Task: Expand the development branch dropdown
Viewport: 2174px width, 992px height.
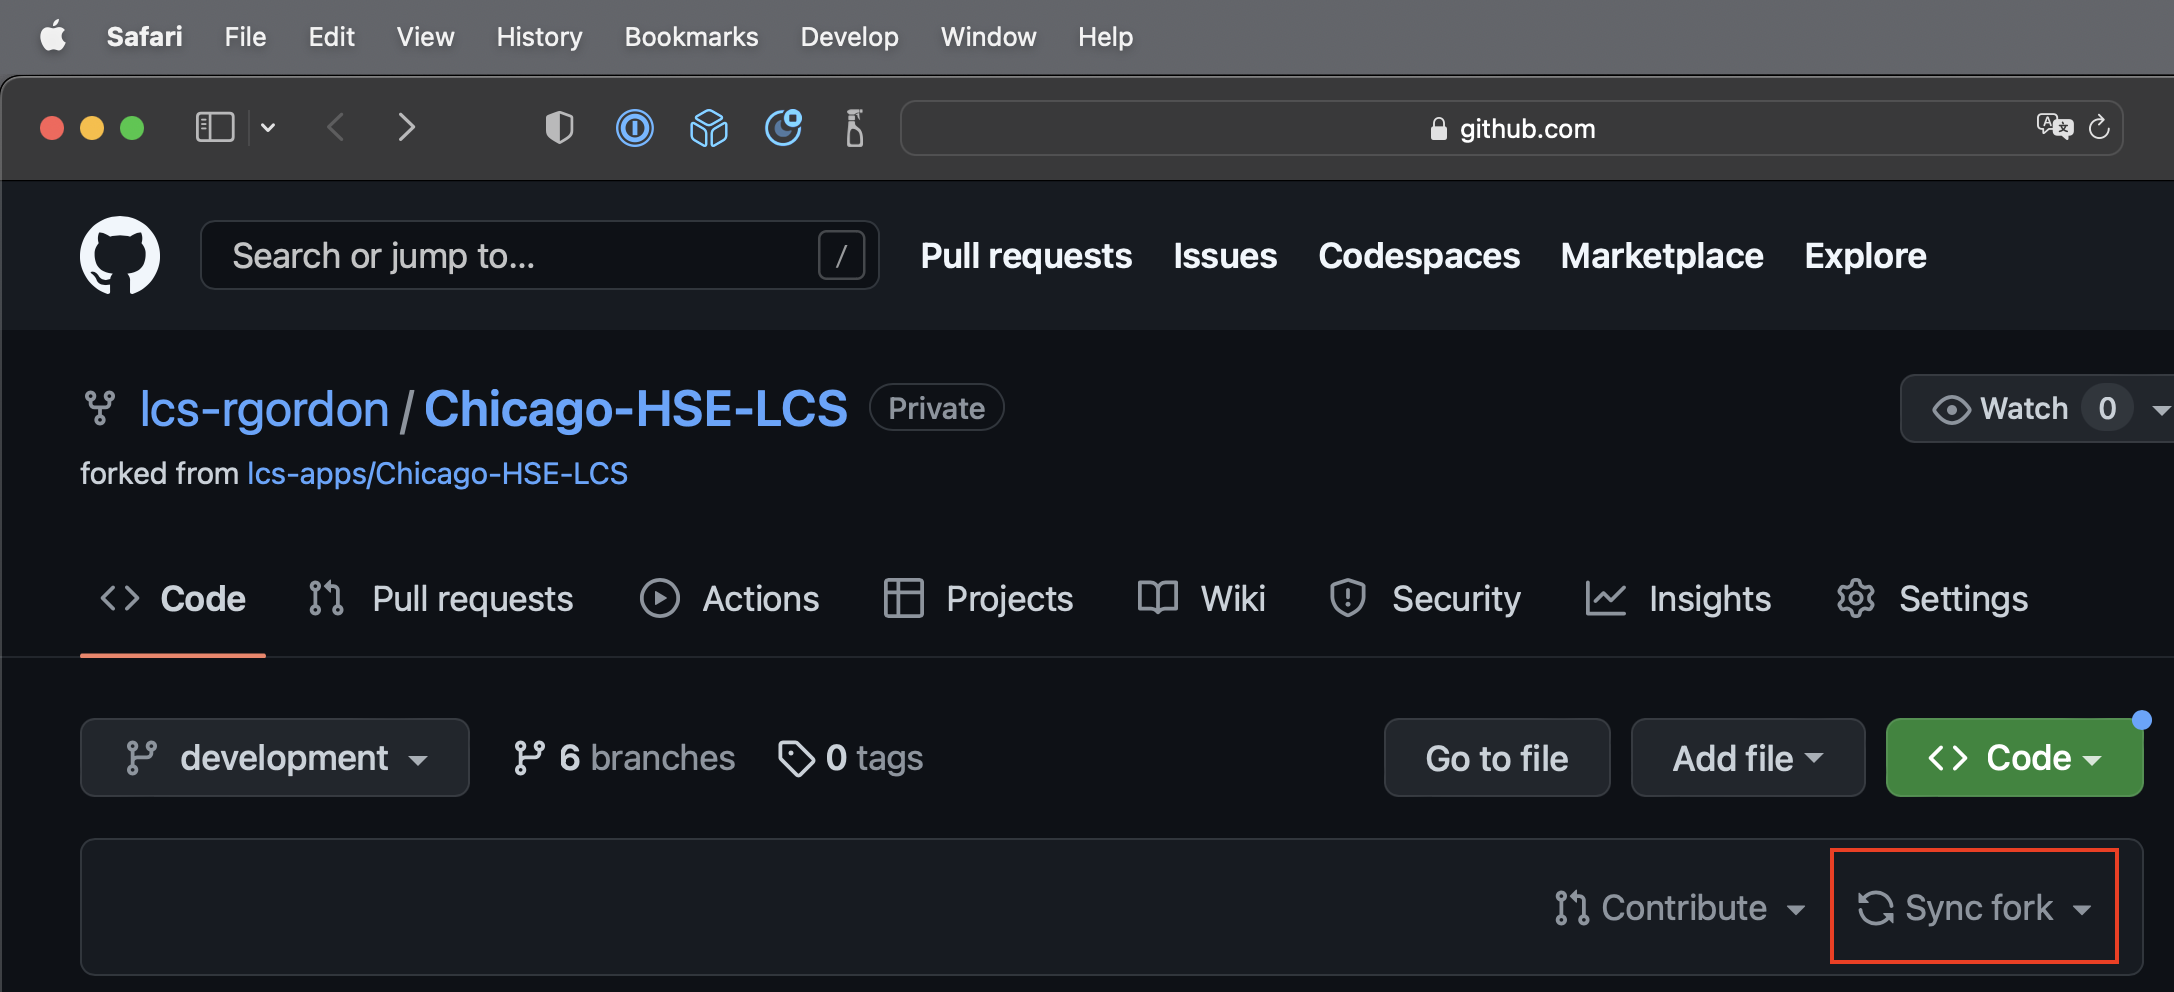Action: tap(275, 758)
